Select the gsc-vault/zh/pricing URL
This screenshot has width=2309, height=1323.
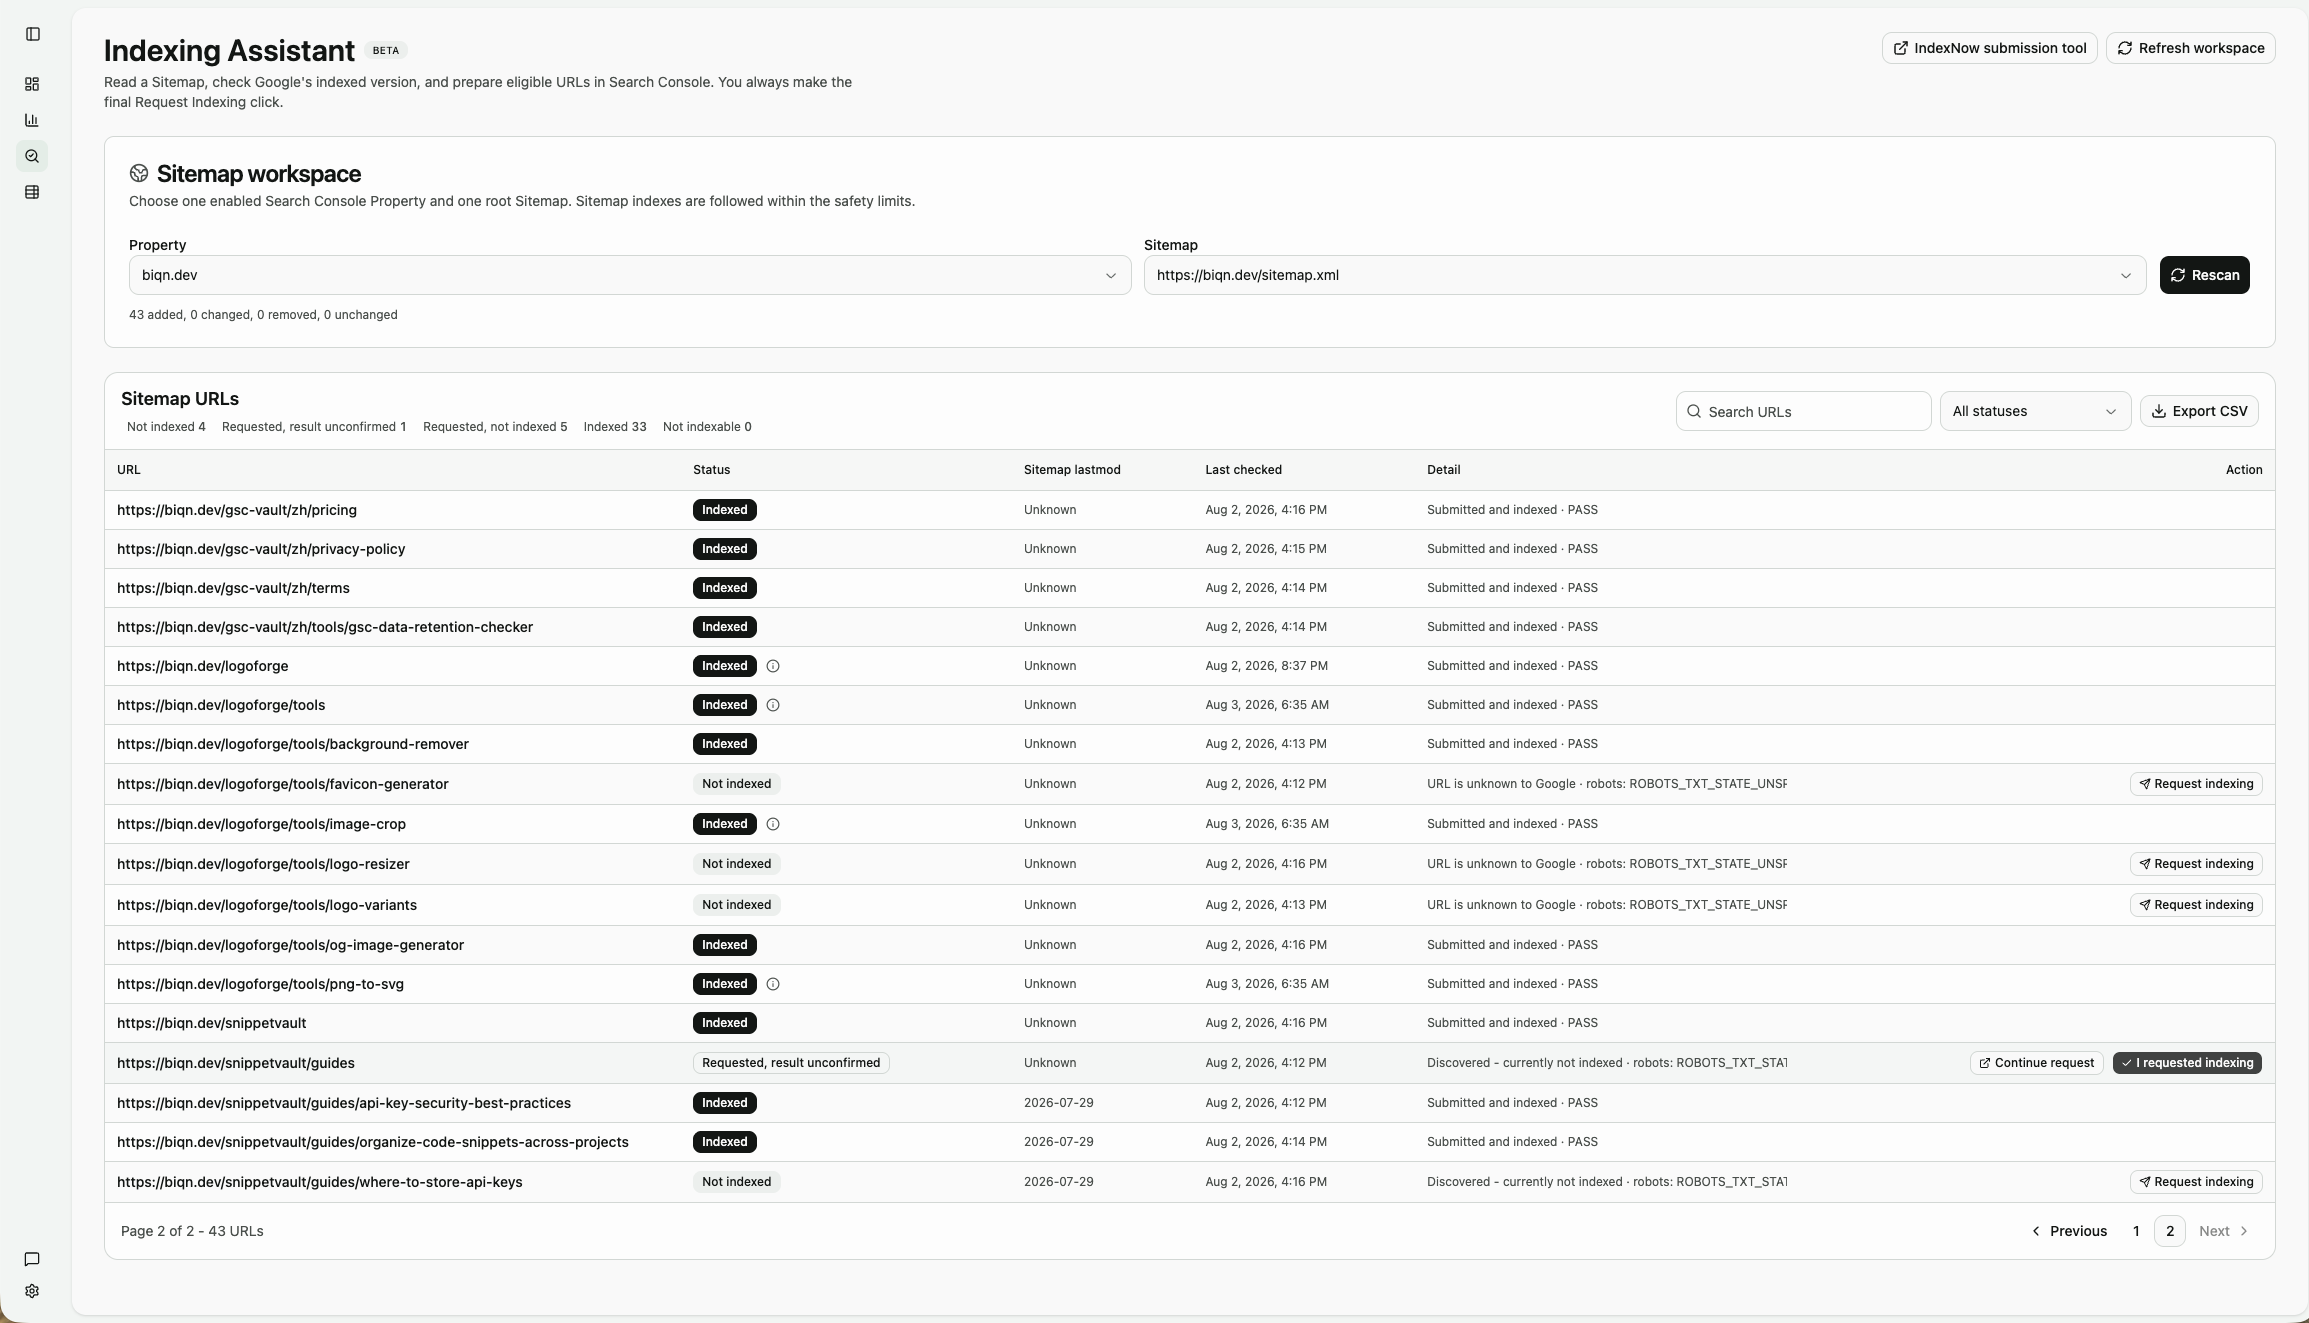(237, 510)
